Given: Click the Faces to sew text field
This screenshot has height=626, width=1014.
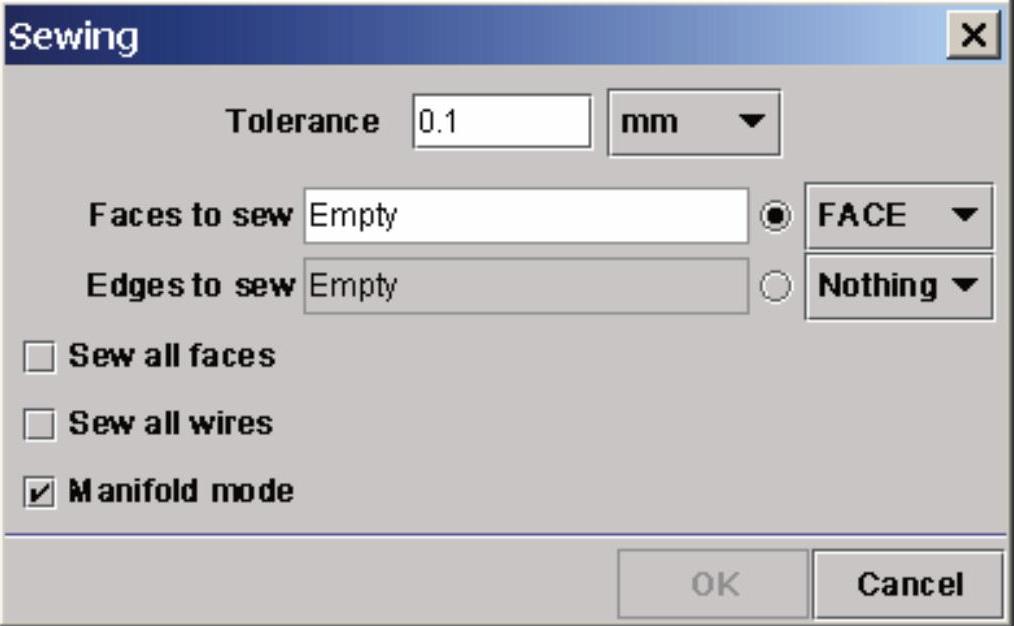Looking at the screenshot, I should [526, 216].
